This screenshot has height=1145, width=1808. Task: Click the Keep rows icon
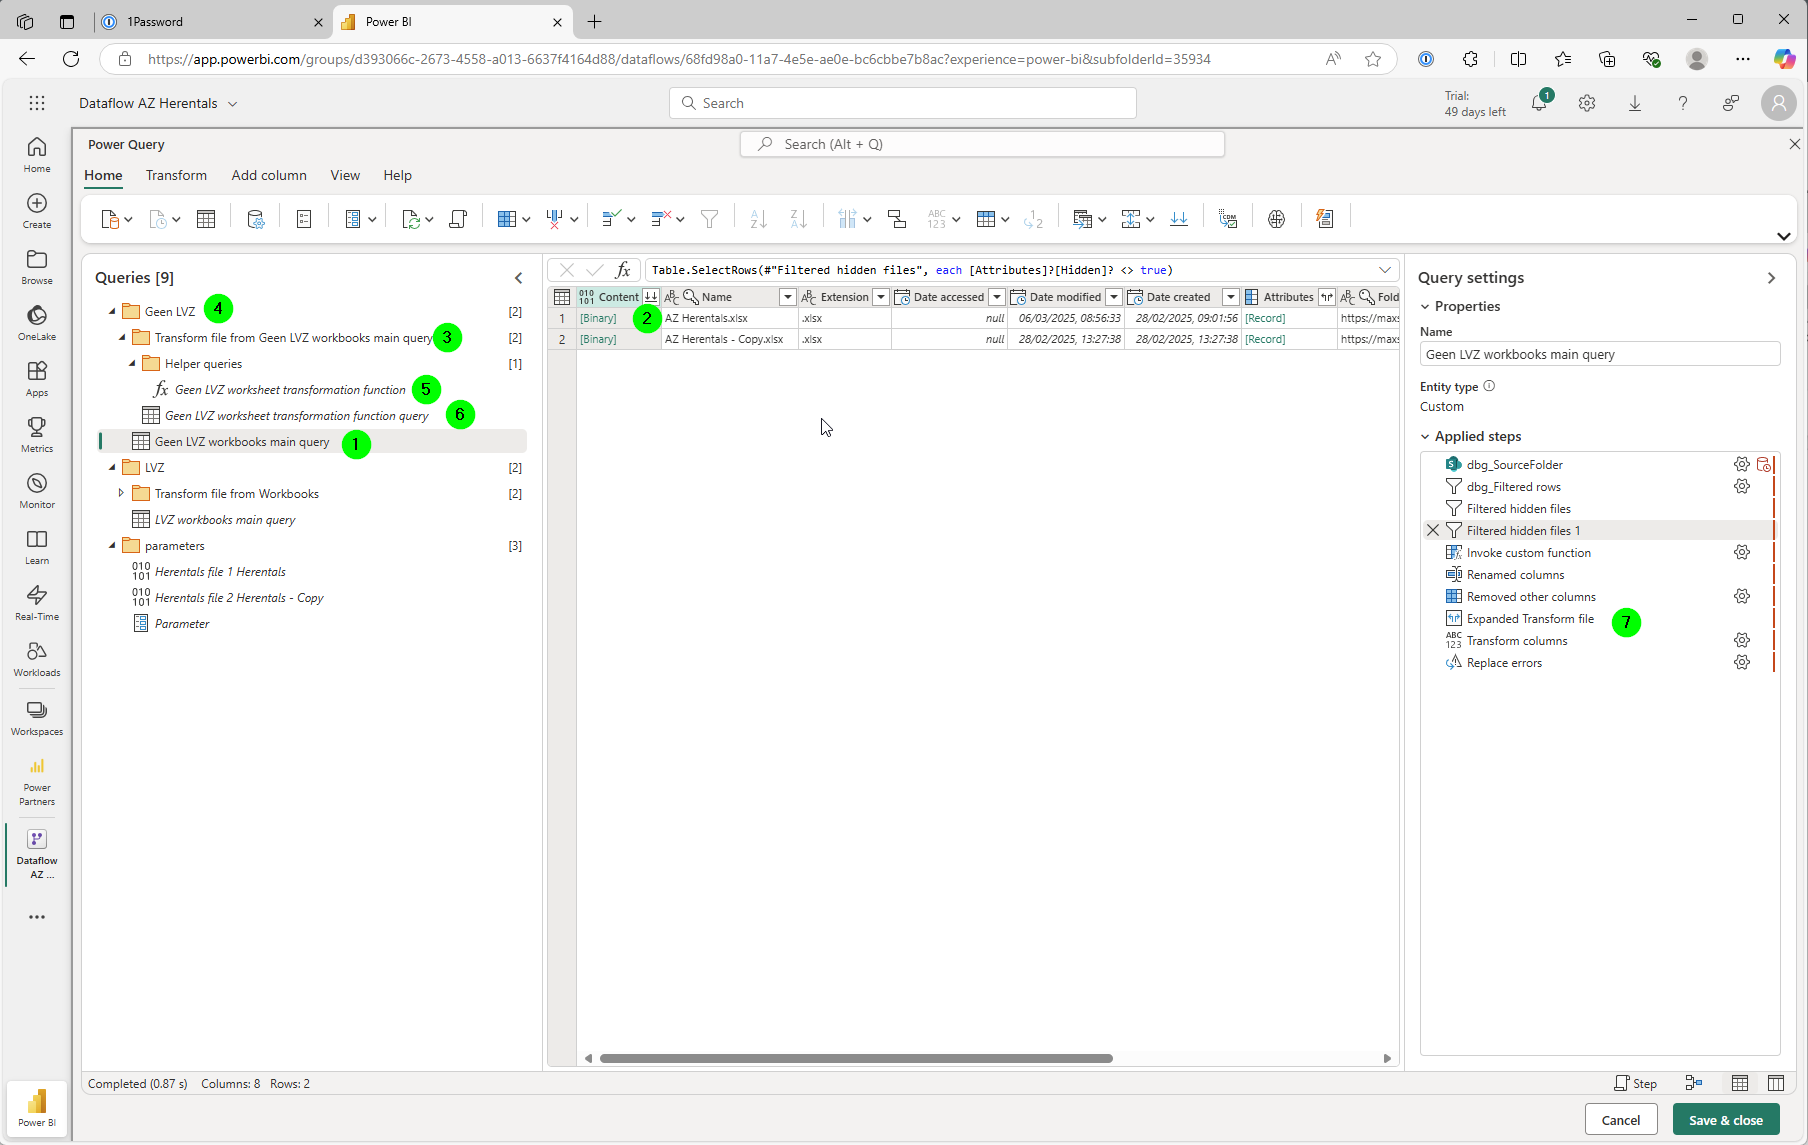(x=612, y=219)
